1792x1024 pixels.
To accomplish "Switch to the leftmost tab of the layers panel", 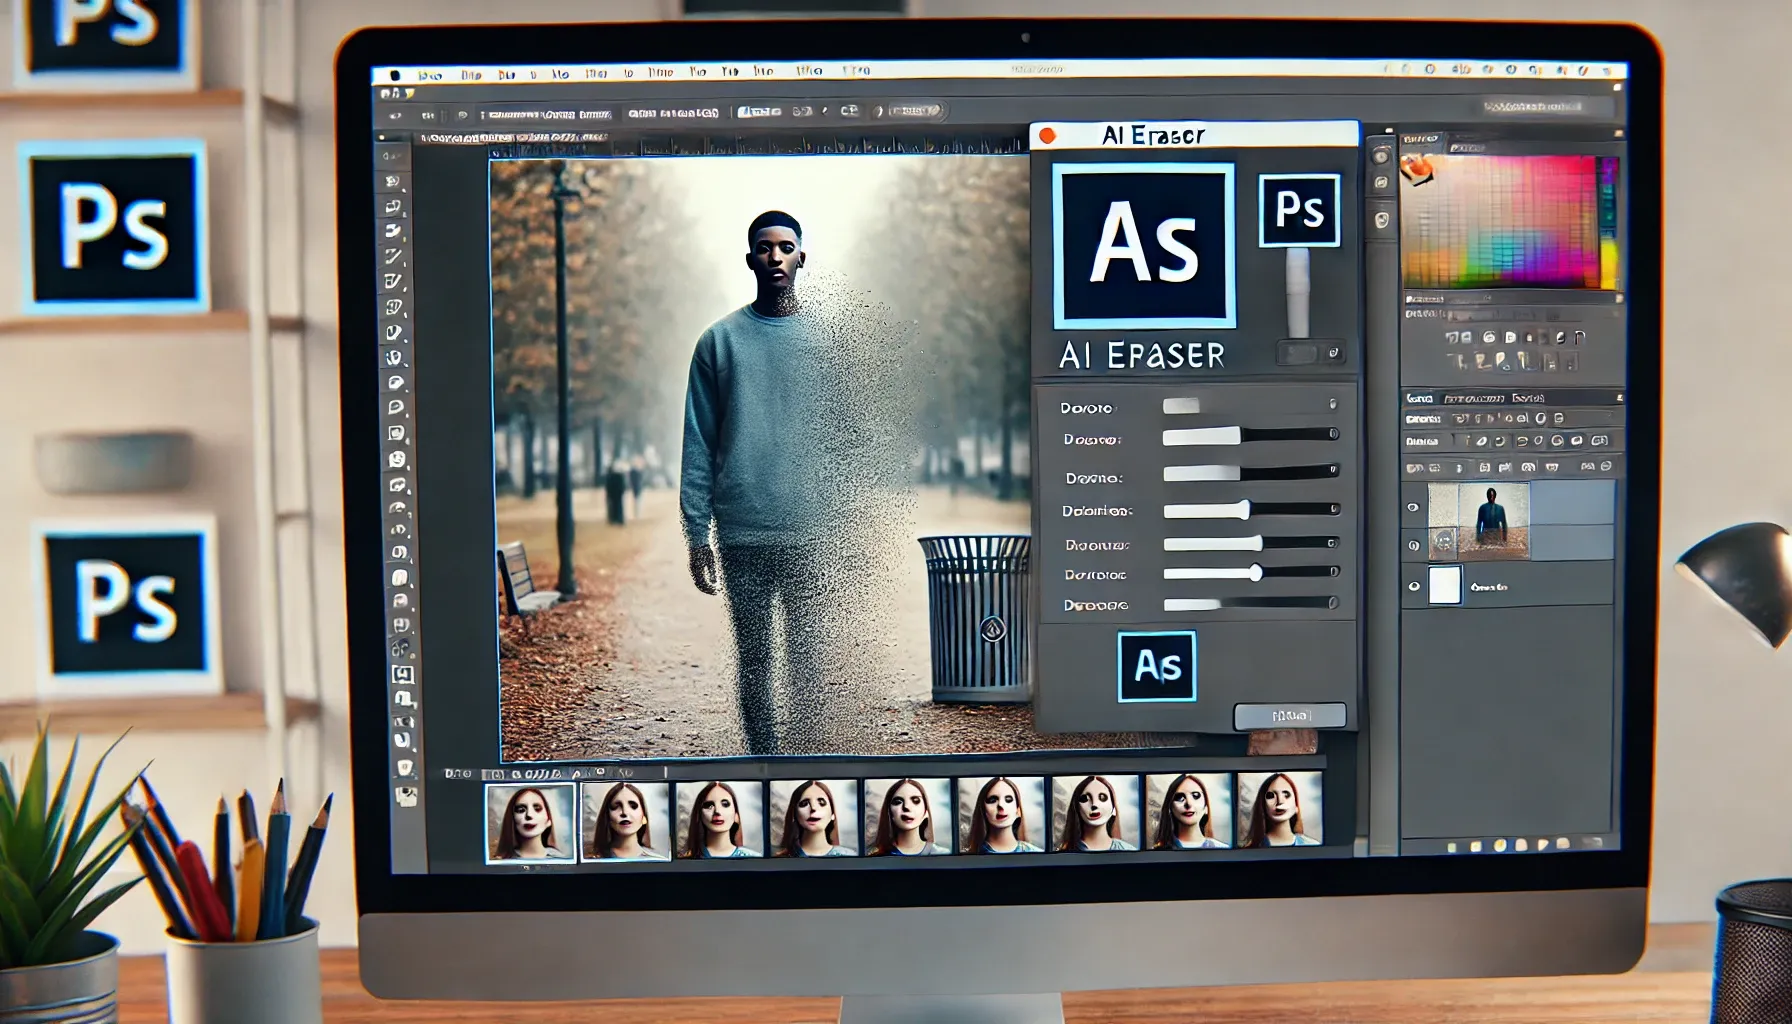I will click(x=1419, y=398).
